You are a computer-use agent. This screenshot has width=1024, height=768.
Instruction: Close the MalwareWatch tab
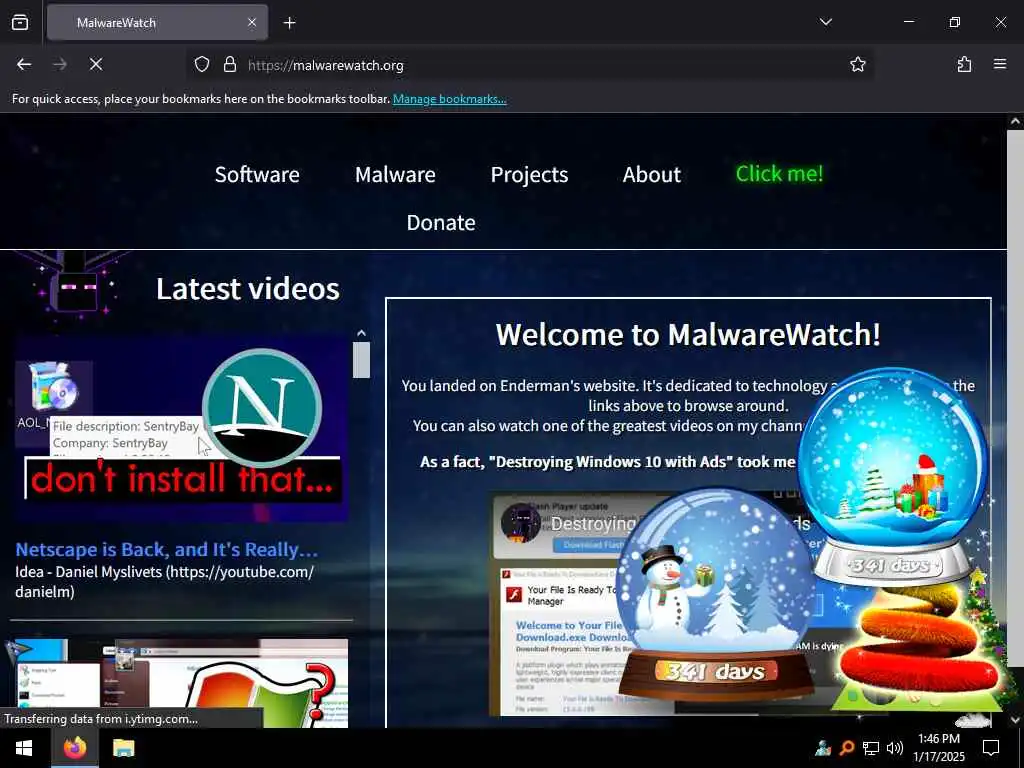252,22
